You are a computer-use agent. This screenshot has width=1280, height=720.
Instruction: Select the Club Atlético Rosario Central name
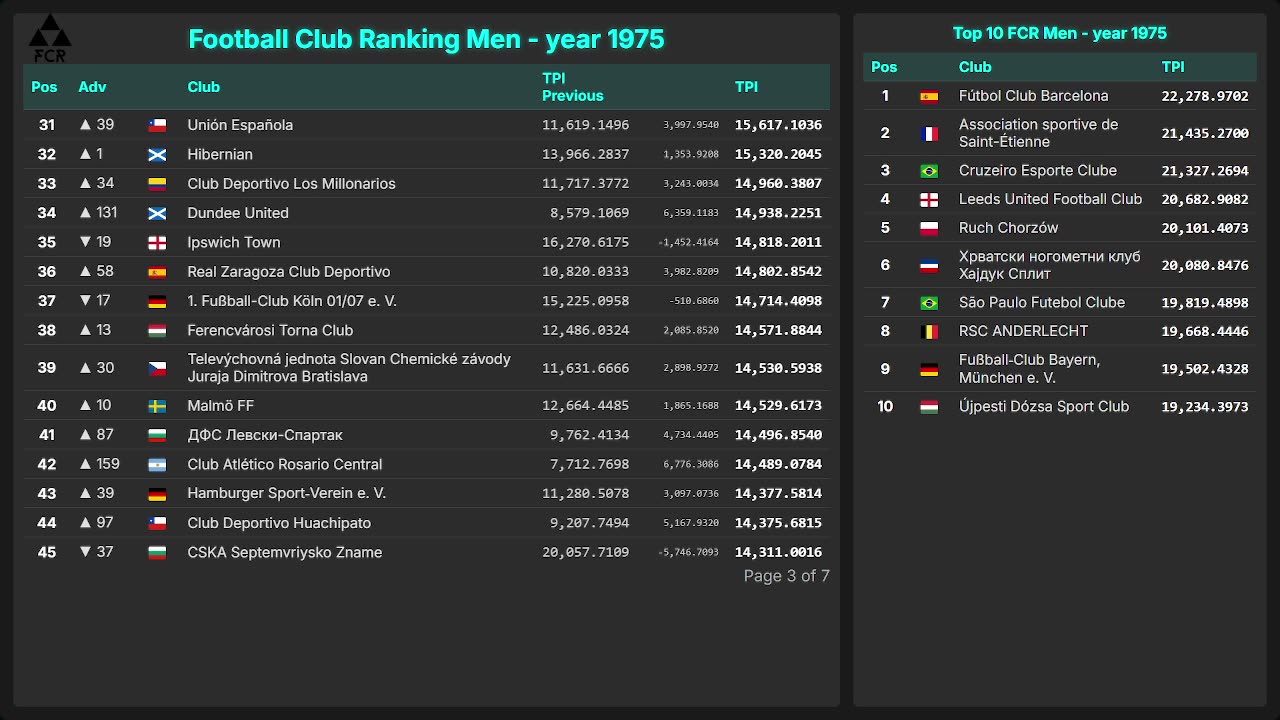pyautogui.click(x=285, y=464)
